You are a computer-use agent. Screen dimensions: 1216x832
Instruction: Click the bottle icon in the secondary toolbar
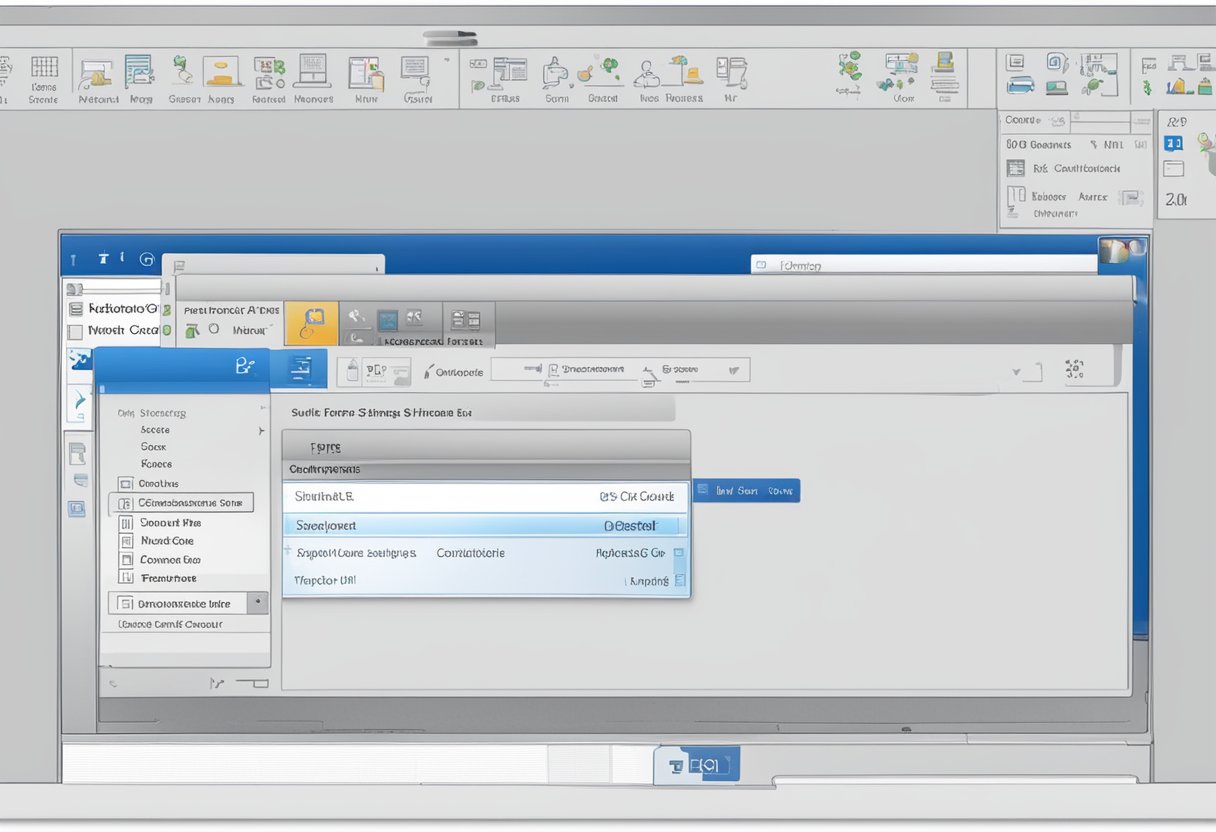(352, 371)
